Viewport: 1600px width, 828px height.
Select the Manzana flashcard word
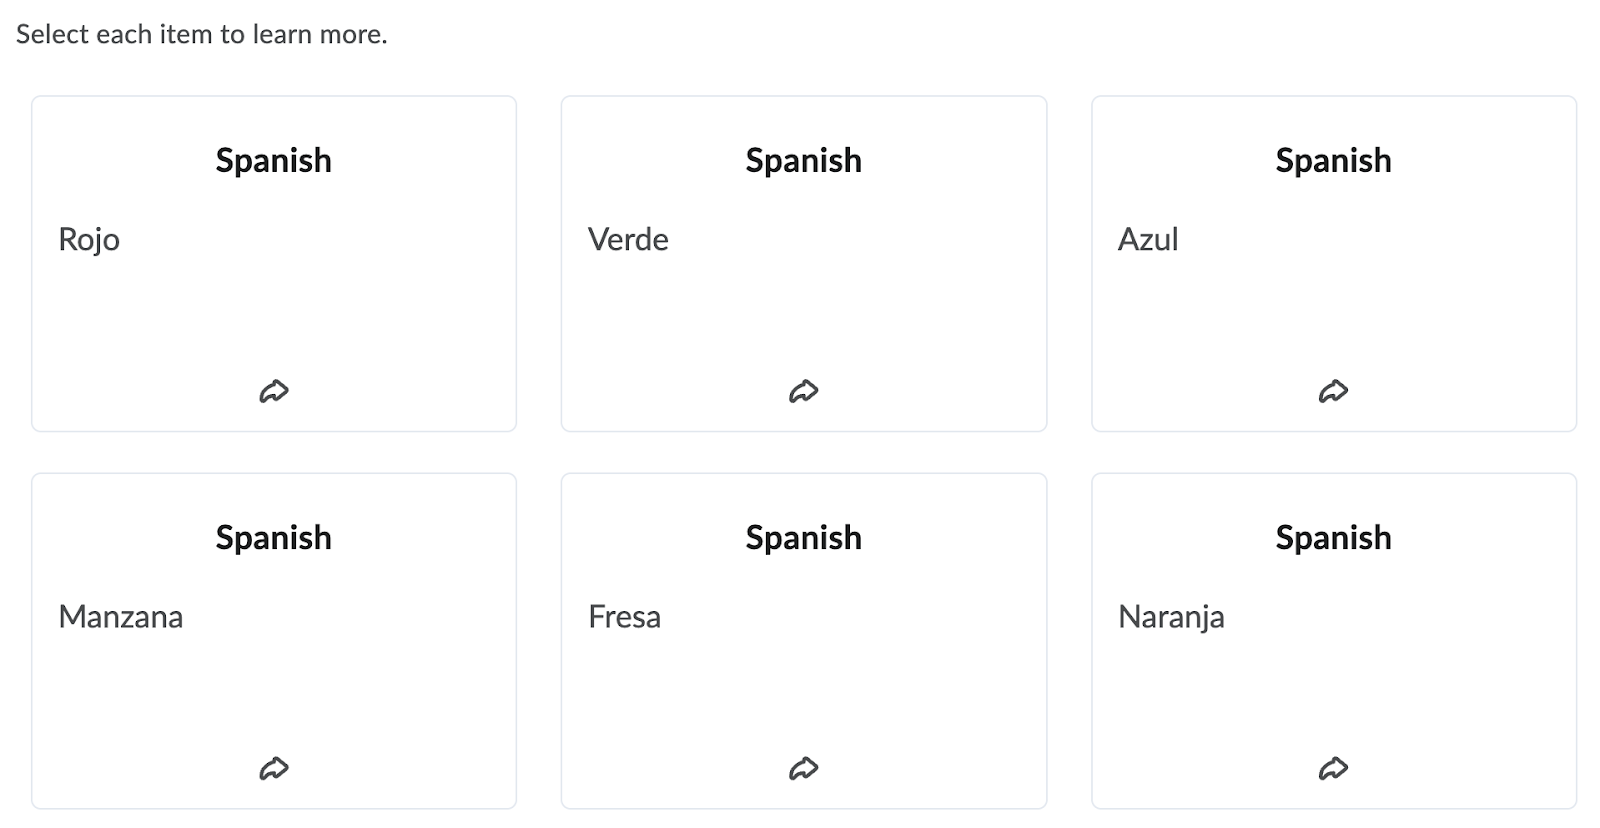click(x=121, y=616)
